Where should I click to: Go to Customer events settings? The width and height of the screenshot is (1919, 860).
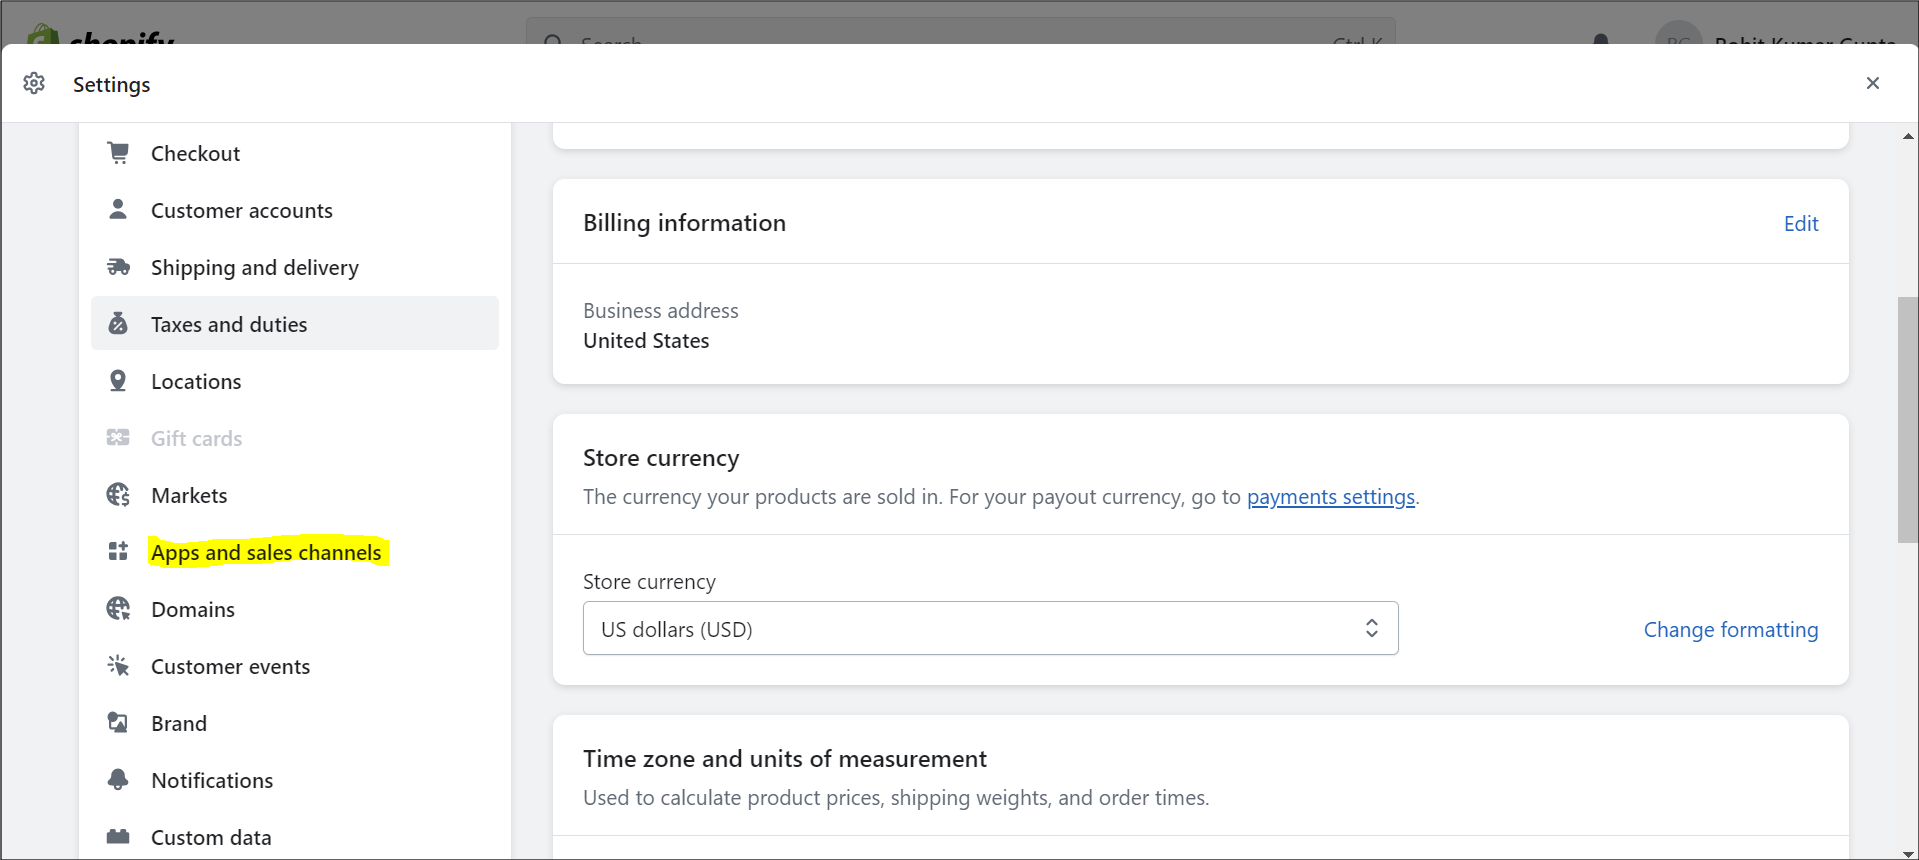pyautogui.click(x=295, y=666)
